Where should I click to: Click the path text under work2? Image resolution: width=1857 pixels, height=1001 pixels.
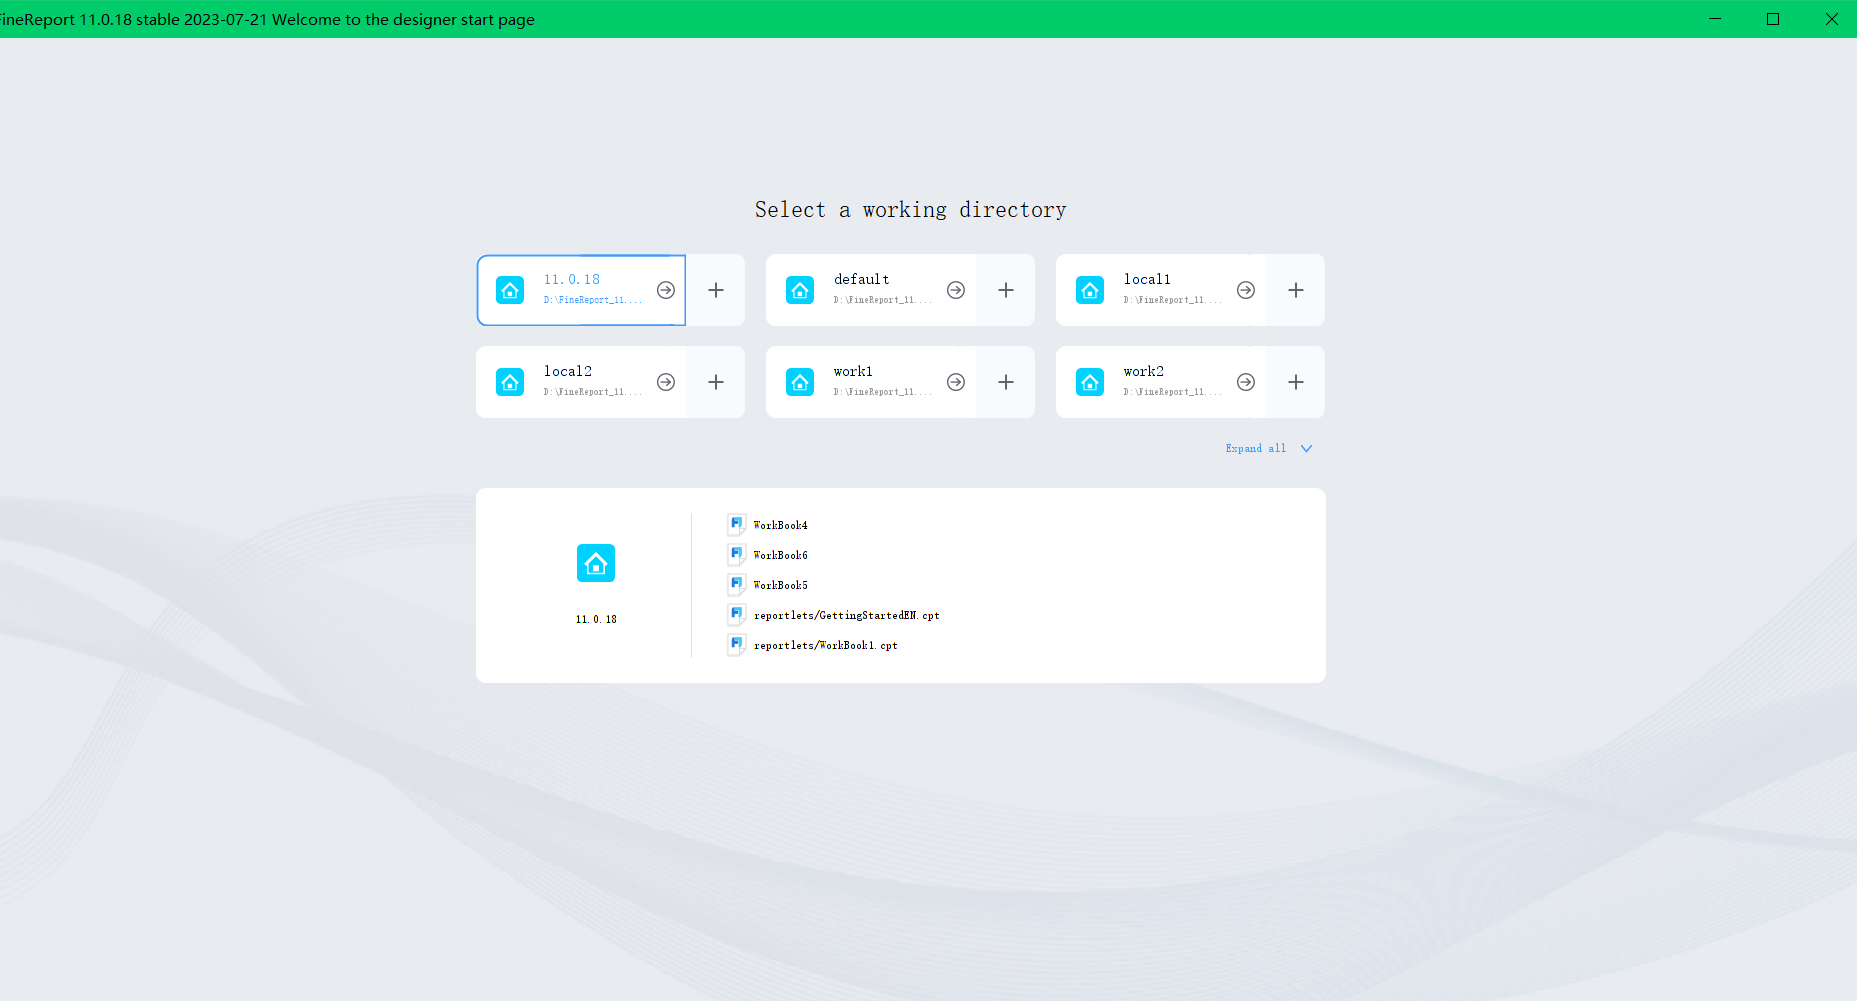1173,392
